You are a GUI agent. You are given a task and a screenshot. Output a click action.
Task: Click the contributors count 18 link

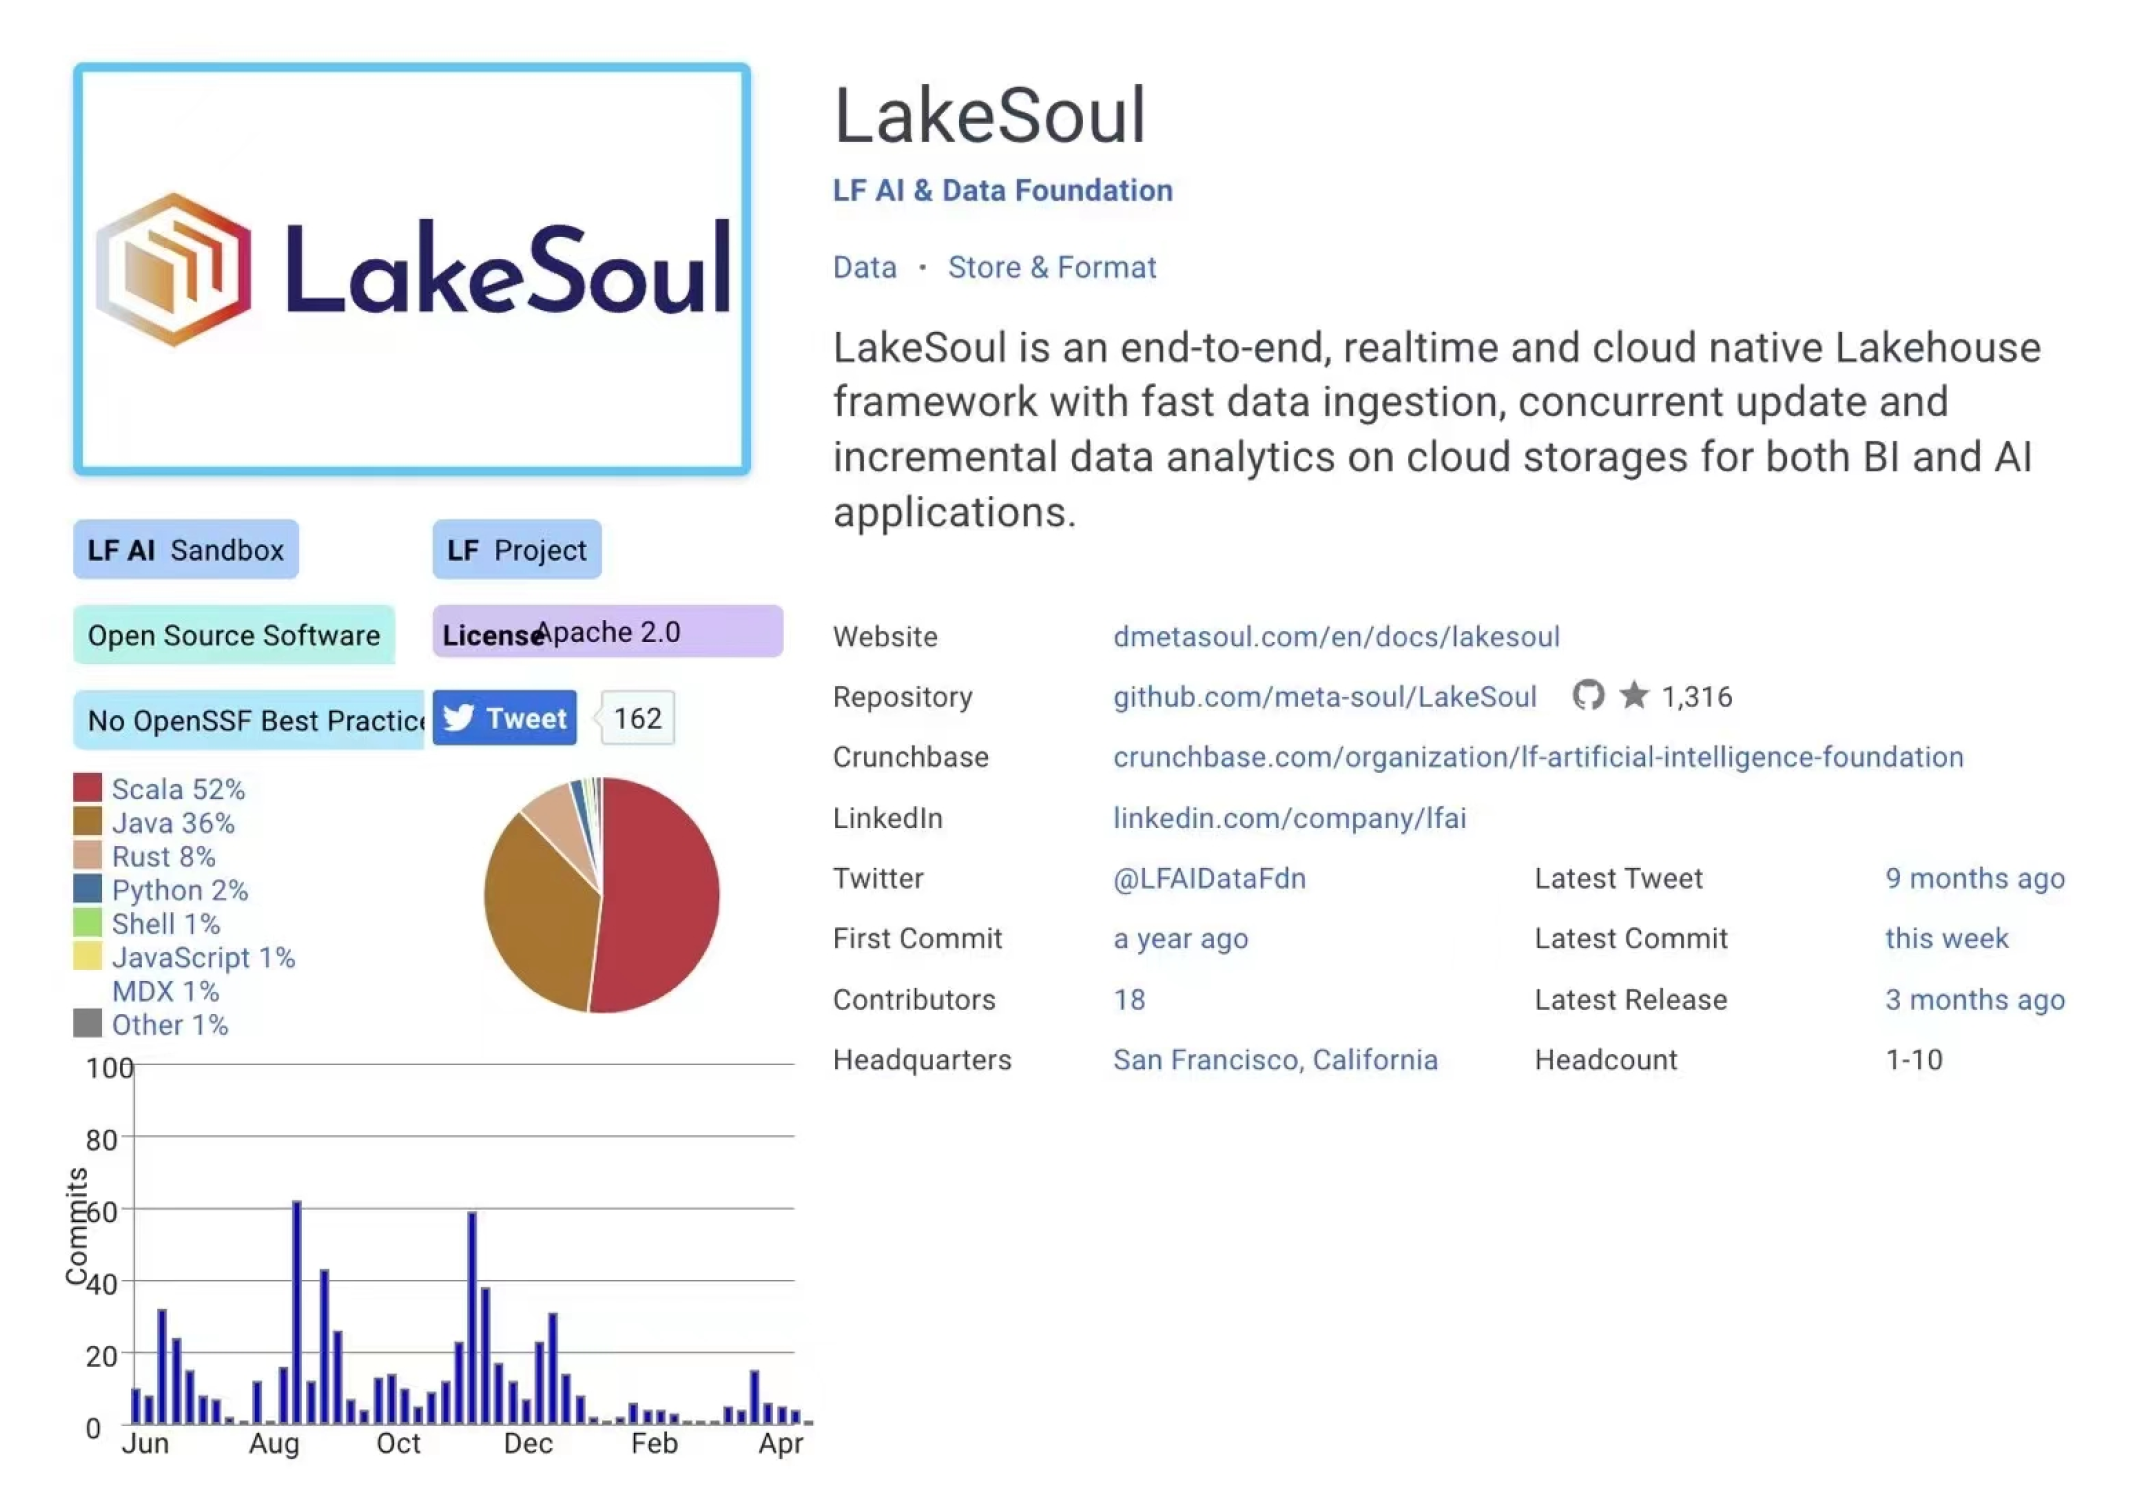(1130, 999)
